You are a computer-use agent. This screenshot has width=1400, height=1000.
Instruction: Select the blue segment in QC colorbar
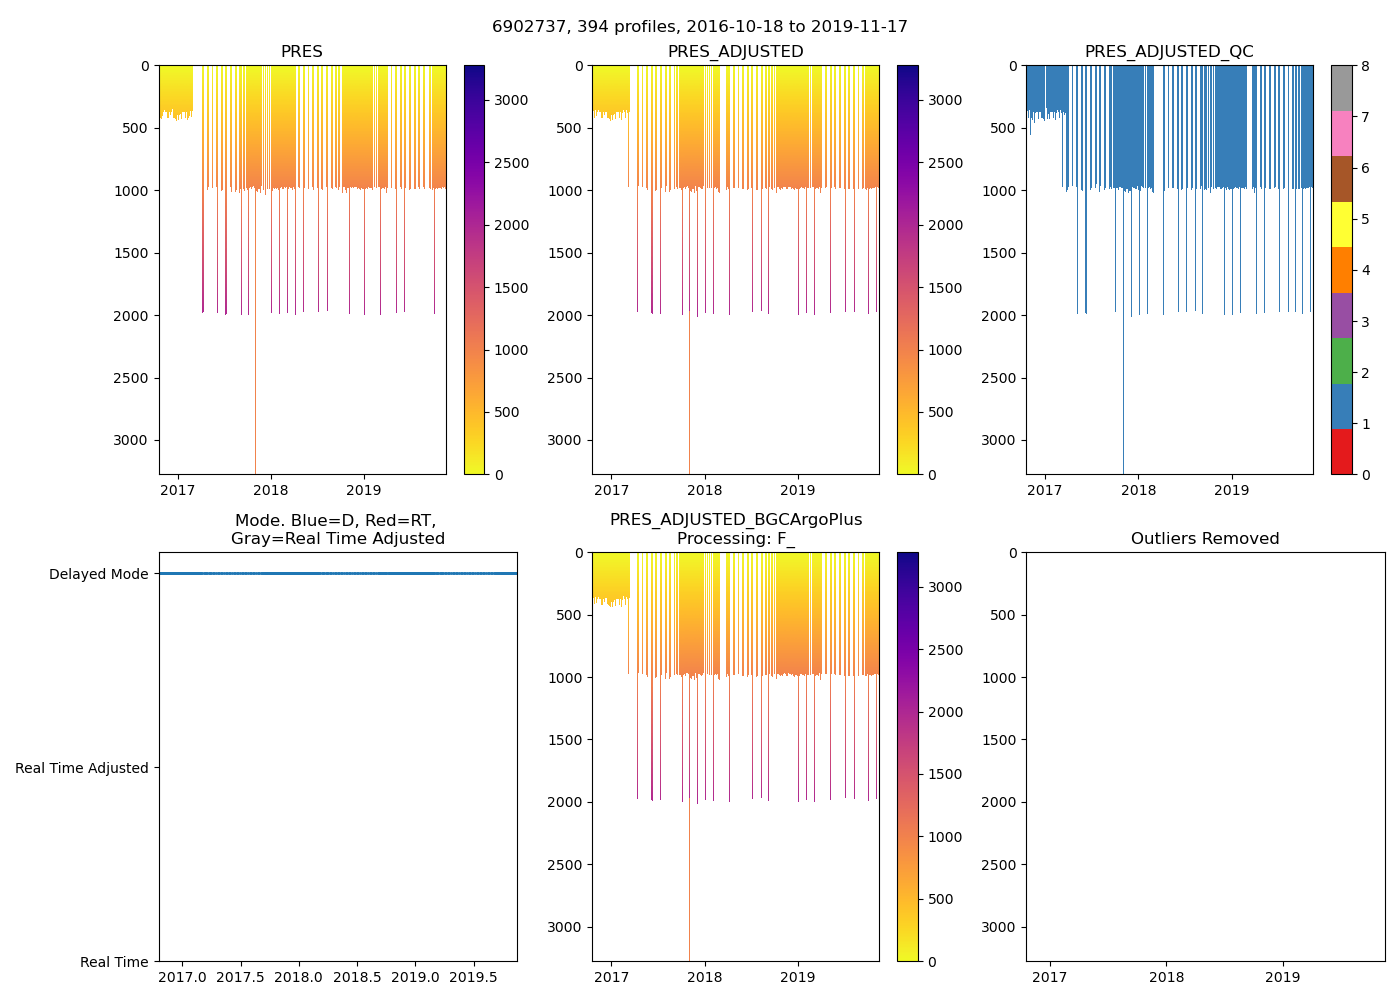[1341, 406]
